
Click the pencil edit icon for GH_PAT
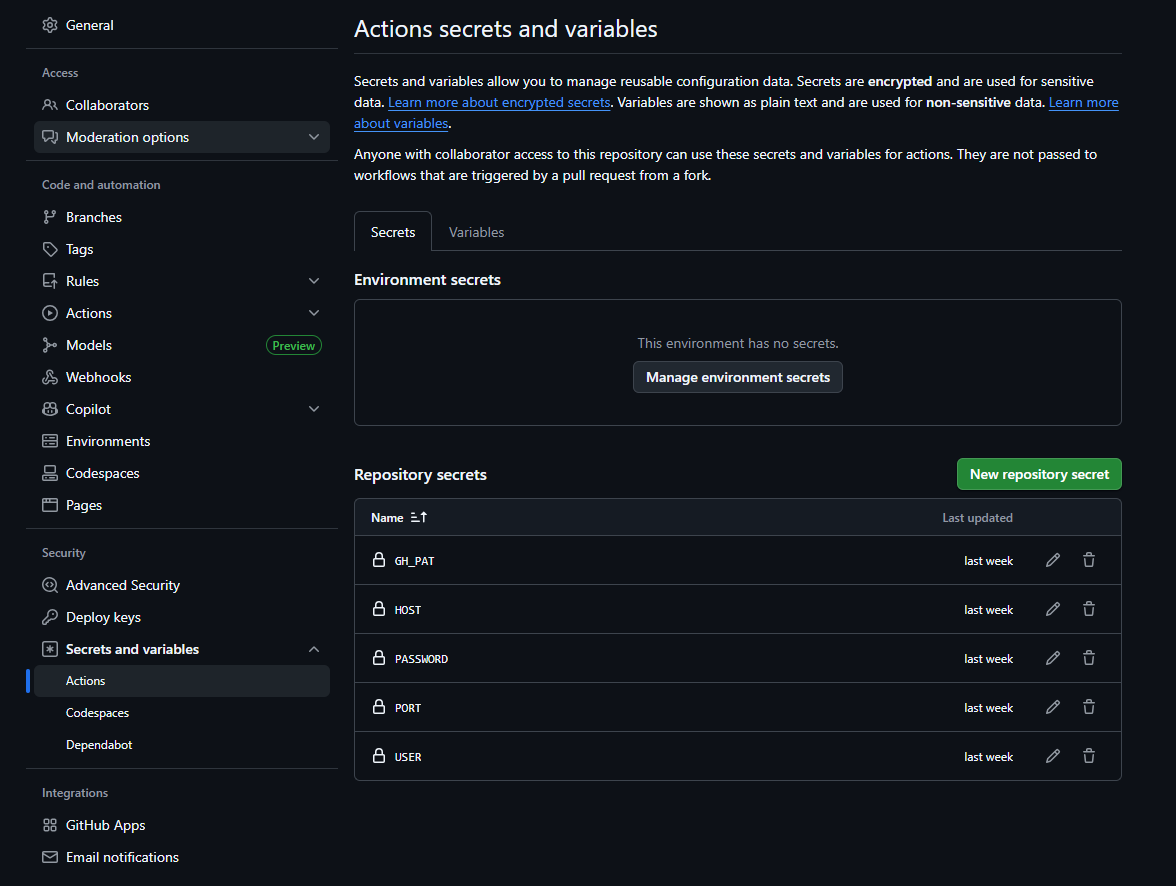1052,561
